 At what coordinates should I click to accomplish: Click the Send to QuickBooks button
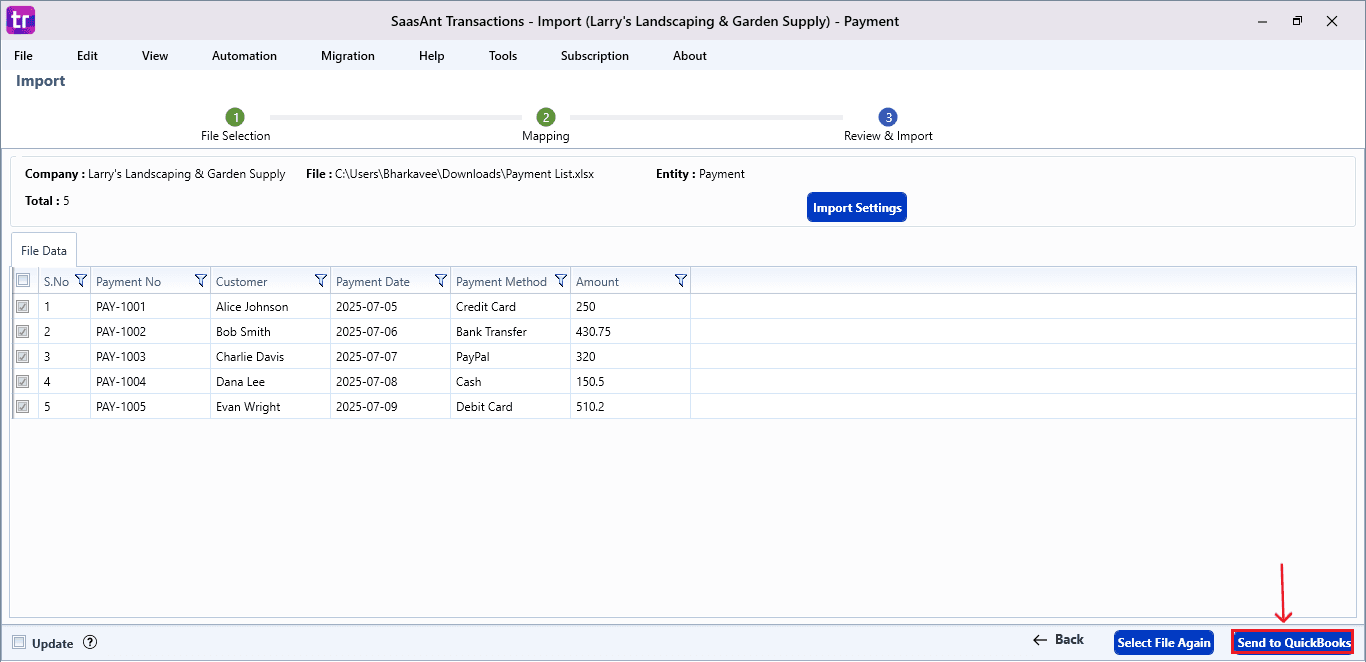coord(1292,642)
